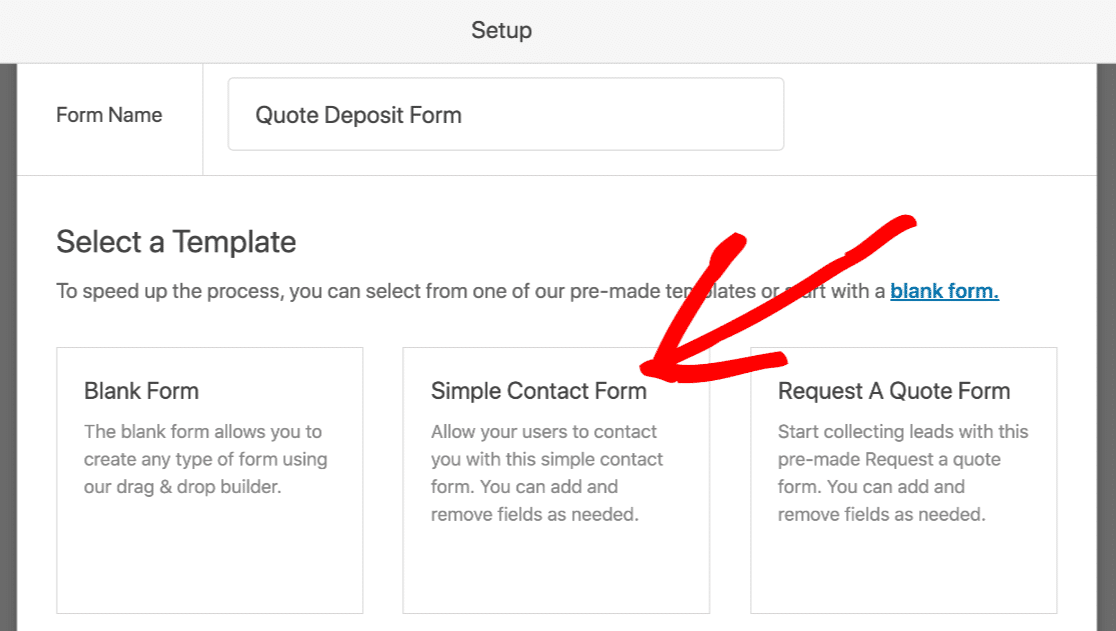The width and height of the screenshot is (1116, 631).
Task: Click the 'To speed up the process' paragraph
Action: coord(527,291)
